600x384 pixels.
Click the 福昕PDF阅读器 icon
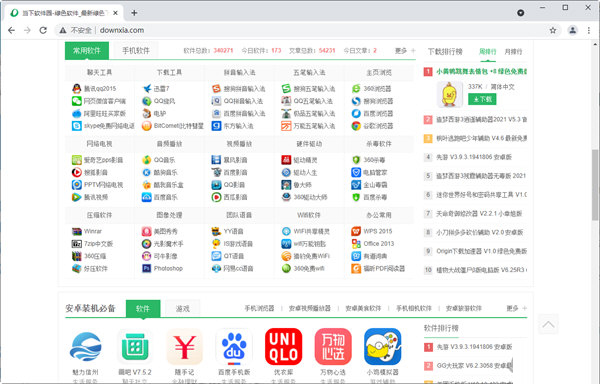356,268
